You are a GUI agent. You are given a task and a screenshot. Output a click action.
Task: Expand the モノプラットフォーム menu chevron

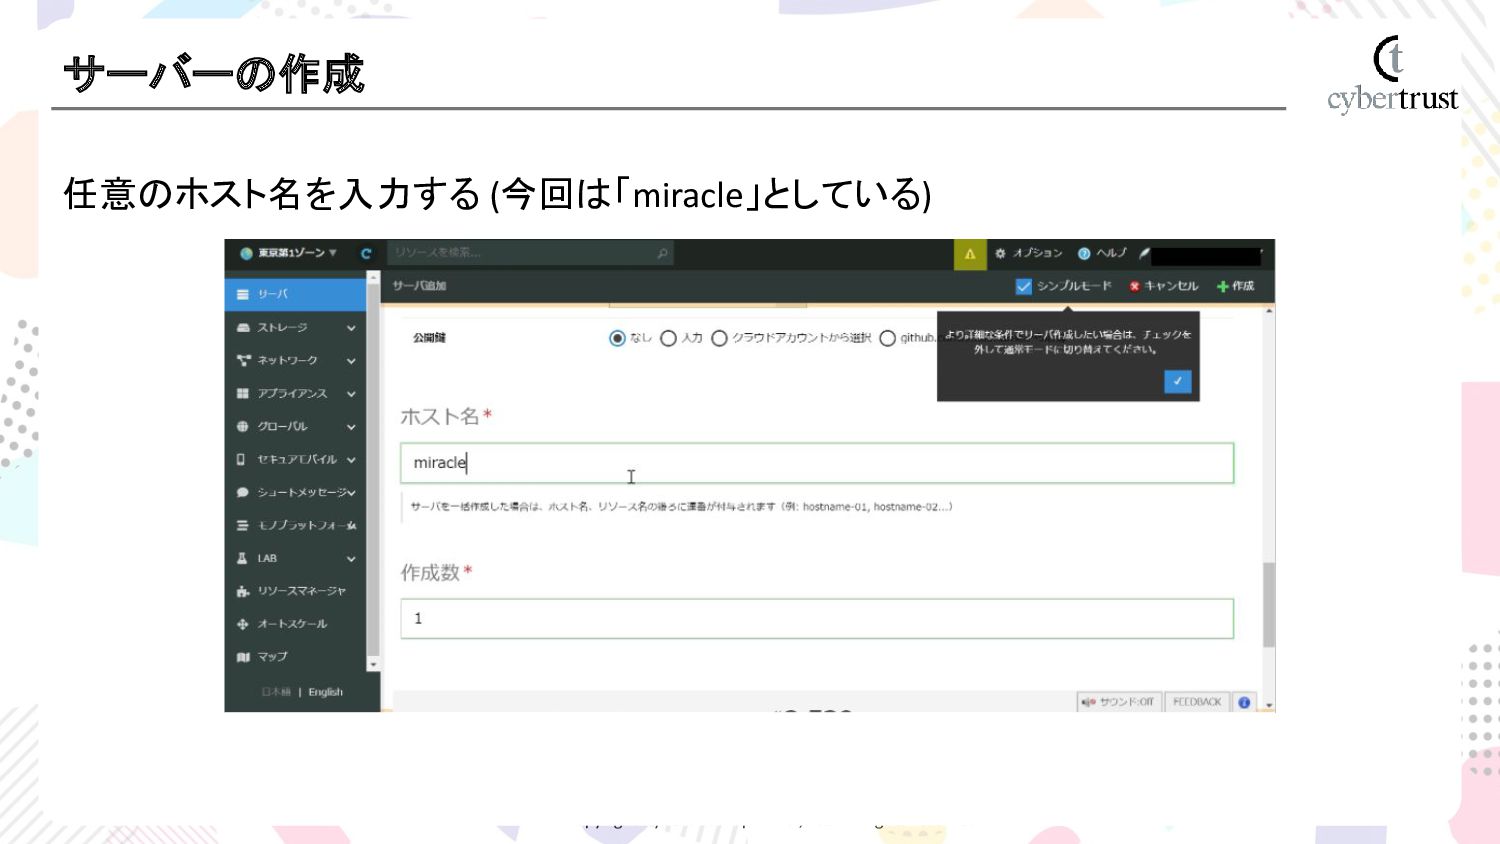(351, 526)
